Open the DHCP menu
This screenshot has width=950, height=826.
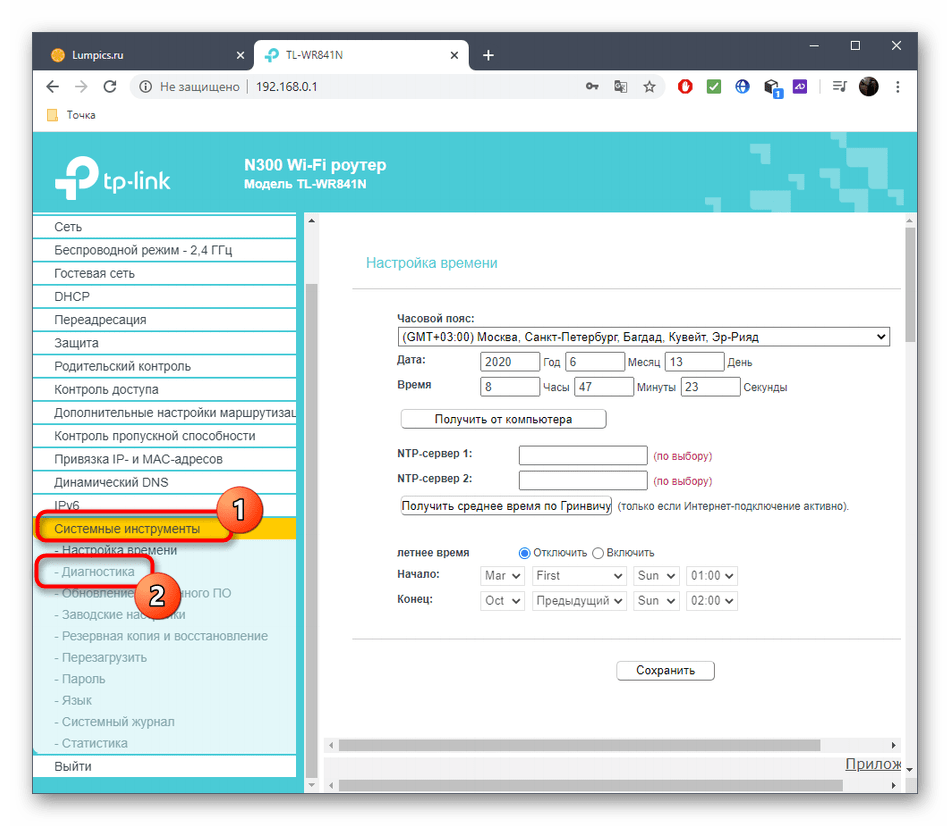coord(164,296)
